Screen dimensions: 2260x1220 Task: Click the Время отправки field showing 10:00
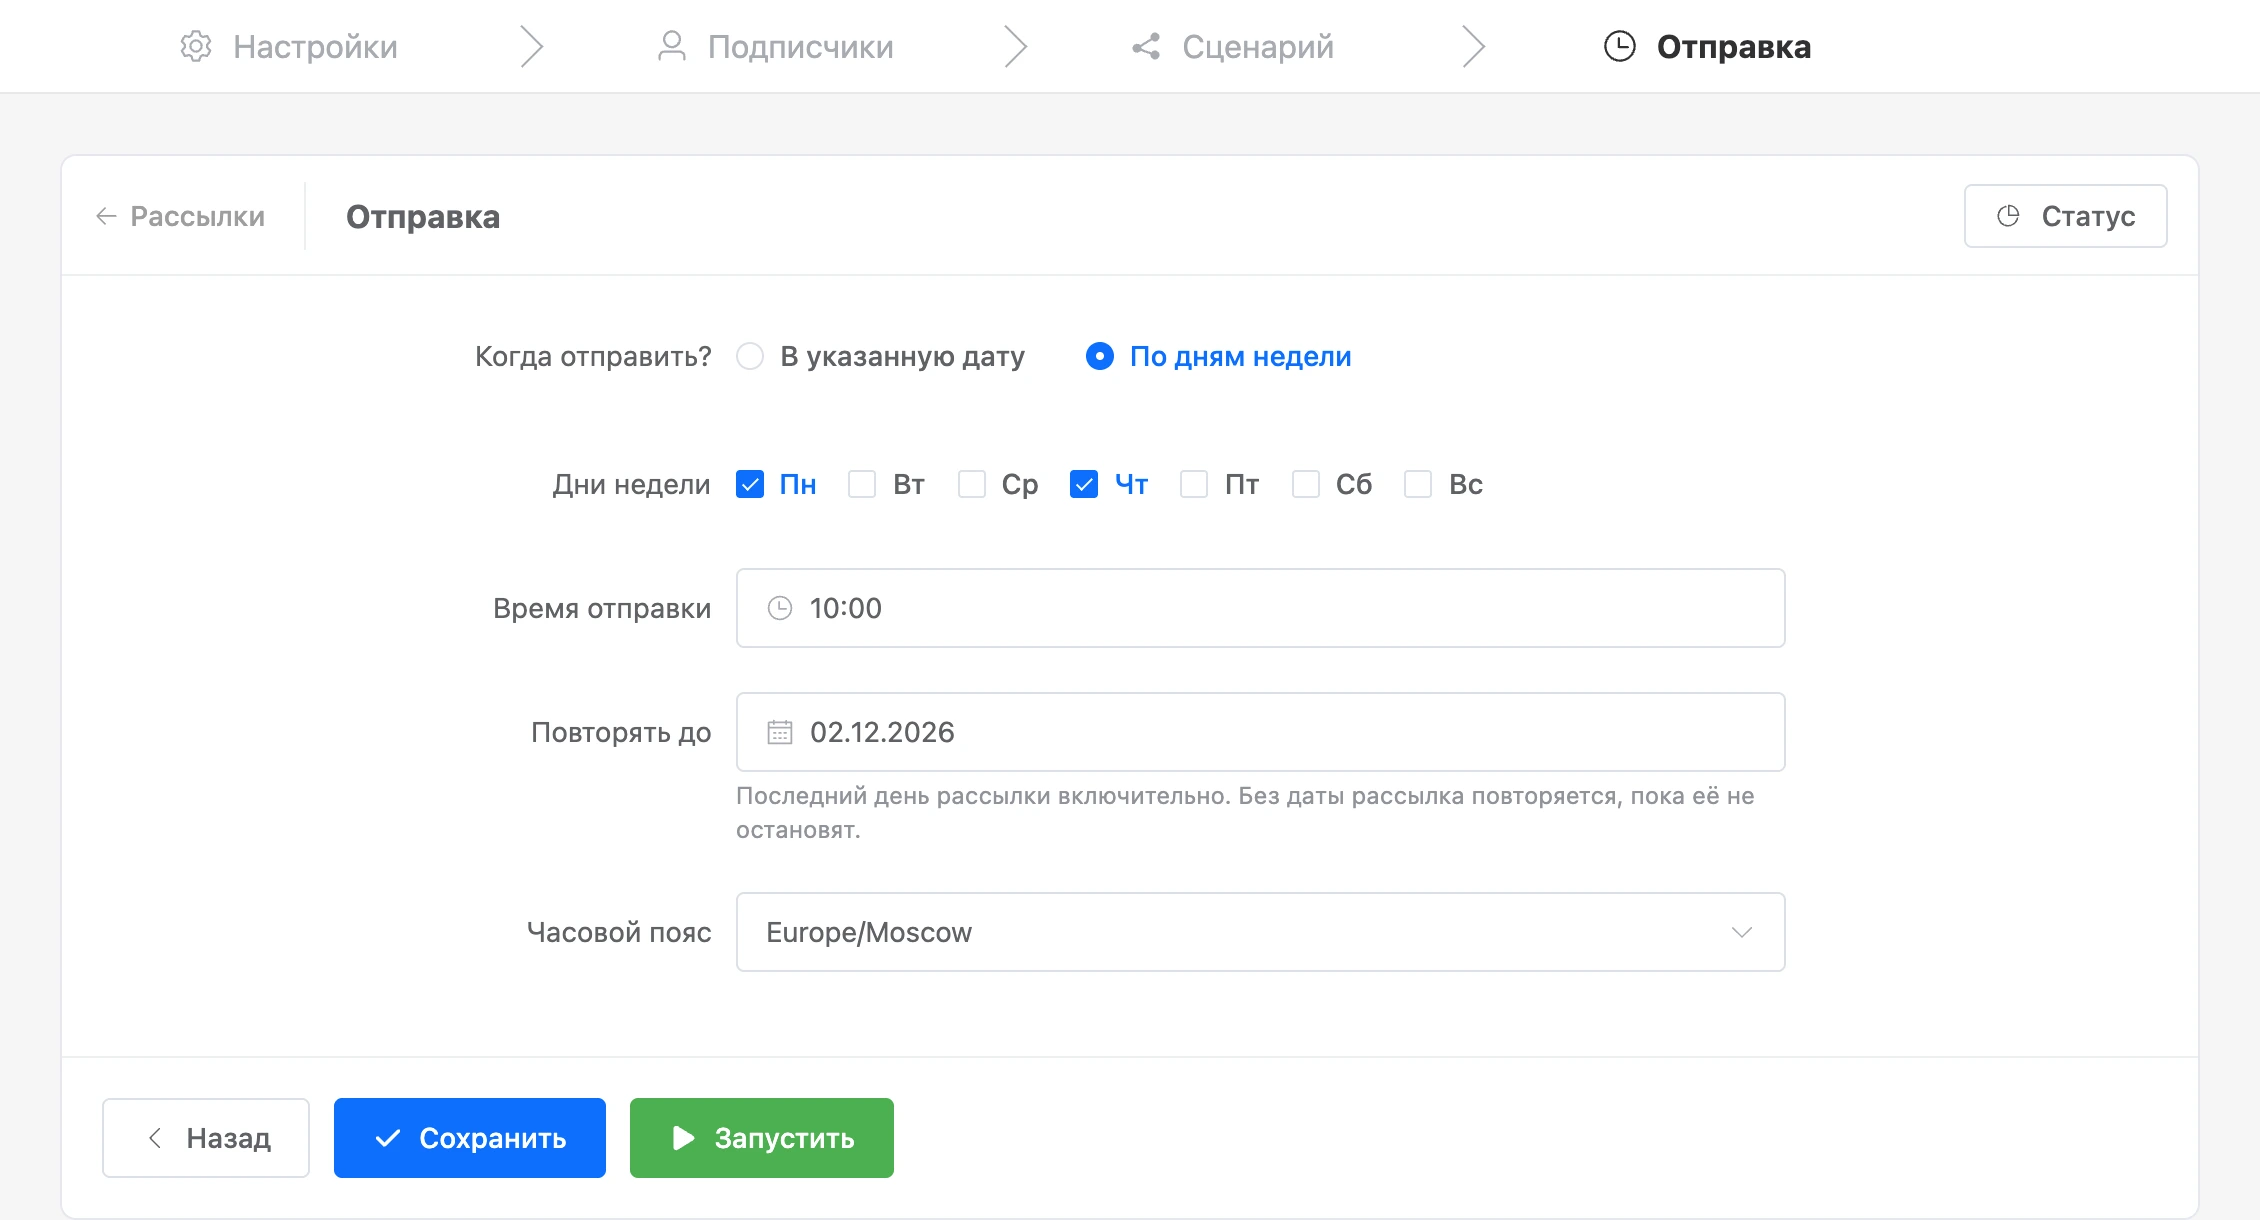1260,608
